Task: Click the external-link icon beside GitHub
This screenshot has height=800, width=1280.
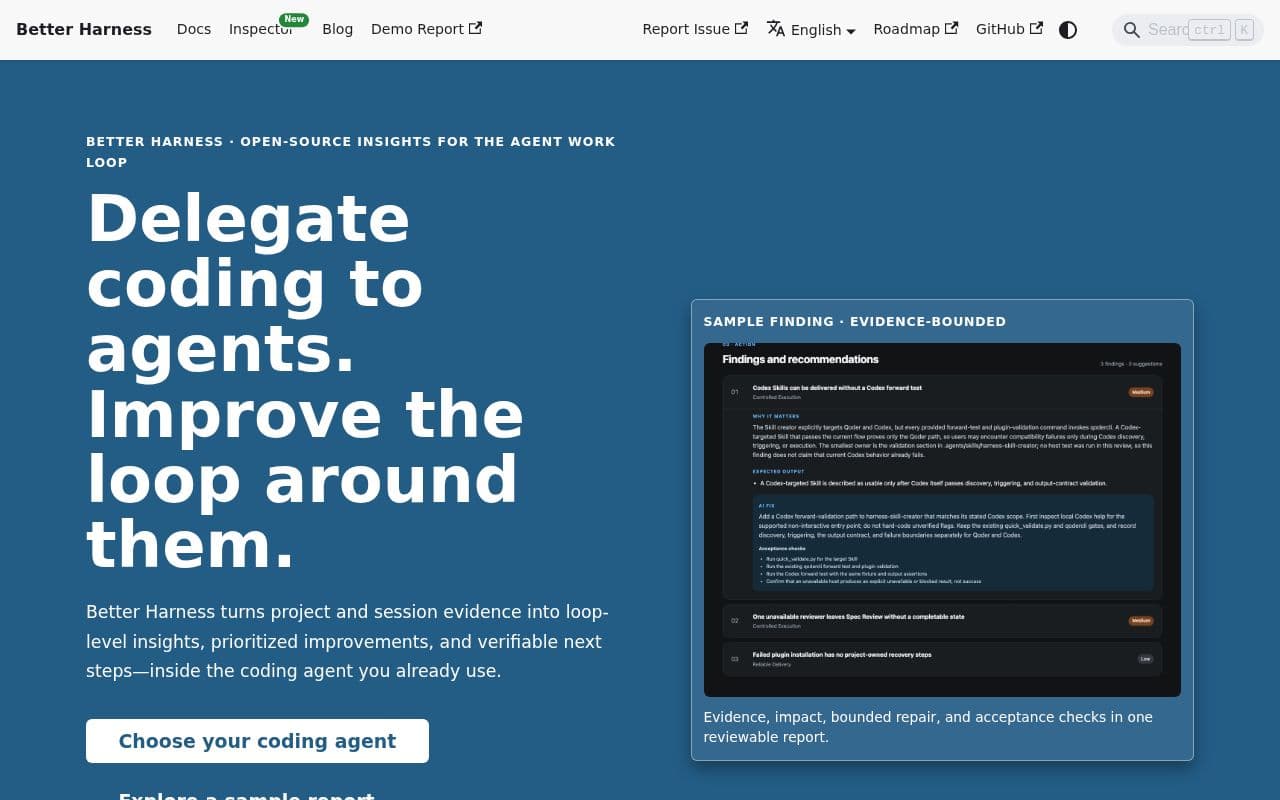Action: [x=1036, y=28]
